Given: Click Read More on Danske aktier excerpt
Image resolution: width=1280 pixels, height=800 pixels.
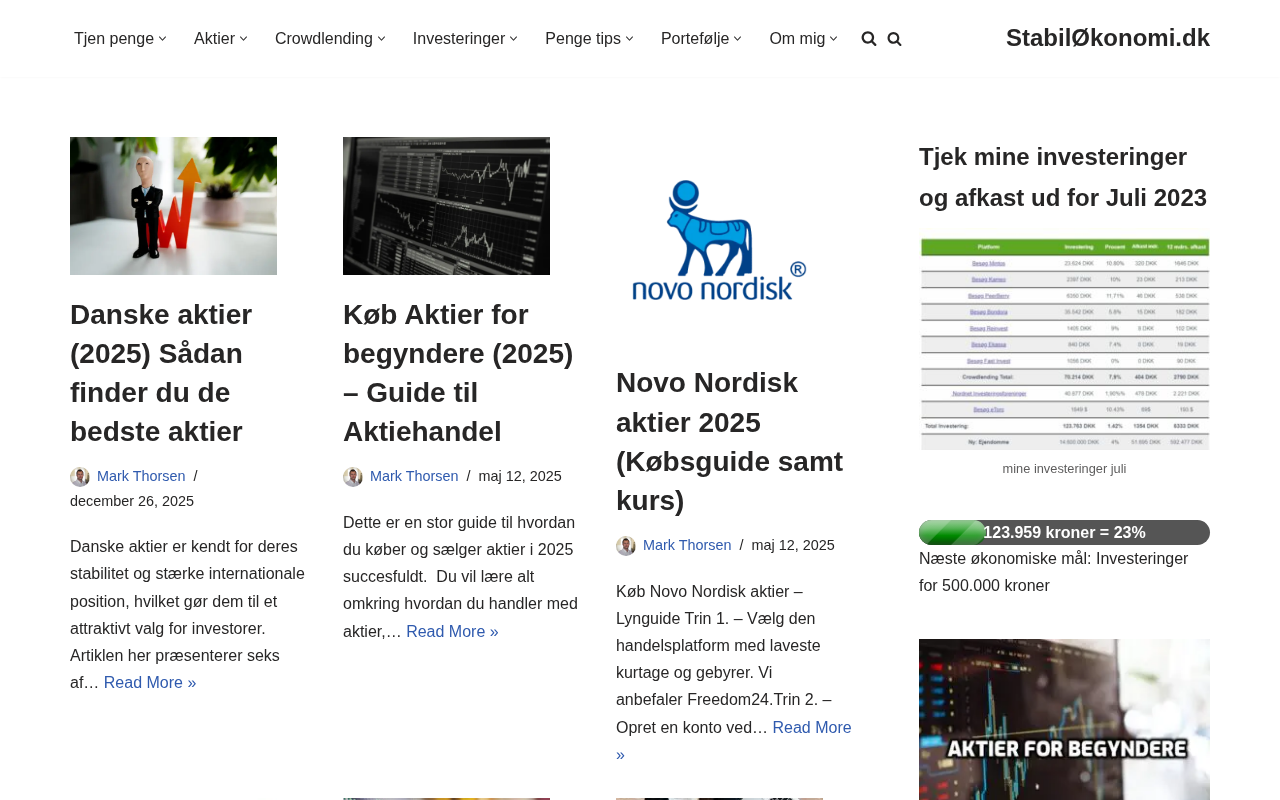Looking at the screenshot, I should click(x=150, y=683).
